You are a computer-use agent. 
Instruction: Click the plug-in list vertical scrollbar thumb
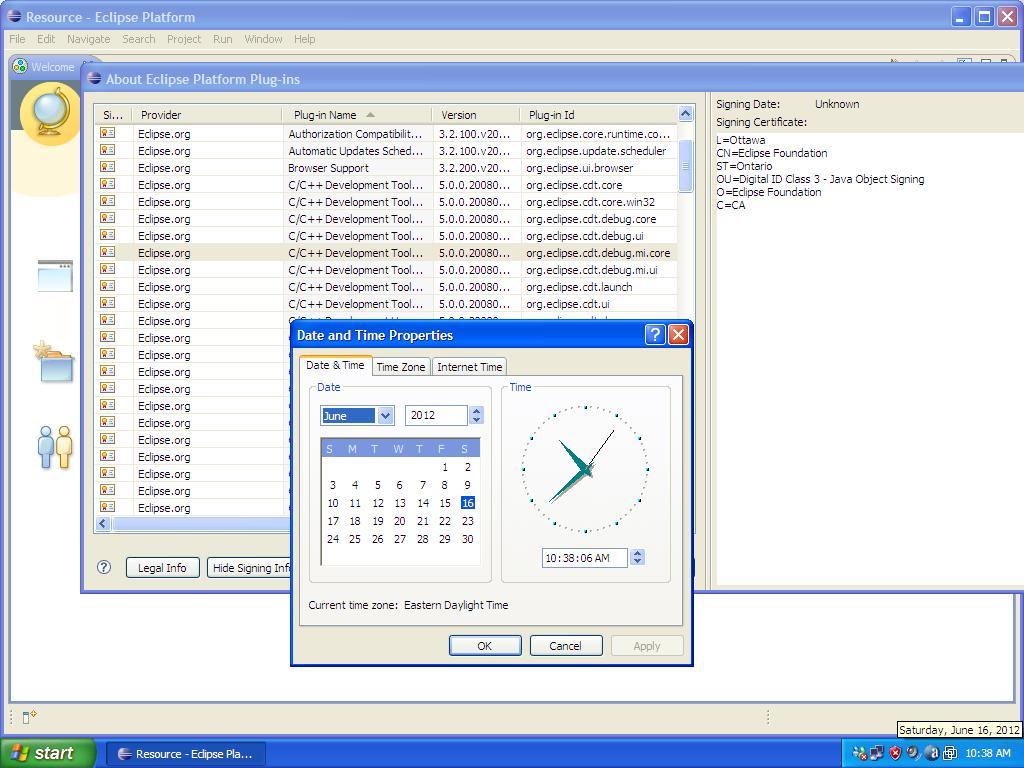pyautogui.click(x=685, y=166)
